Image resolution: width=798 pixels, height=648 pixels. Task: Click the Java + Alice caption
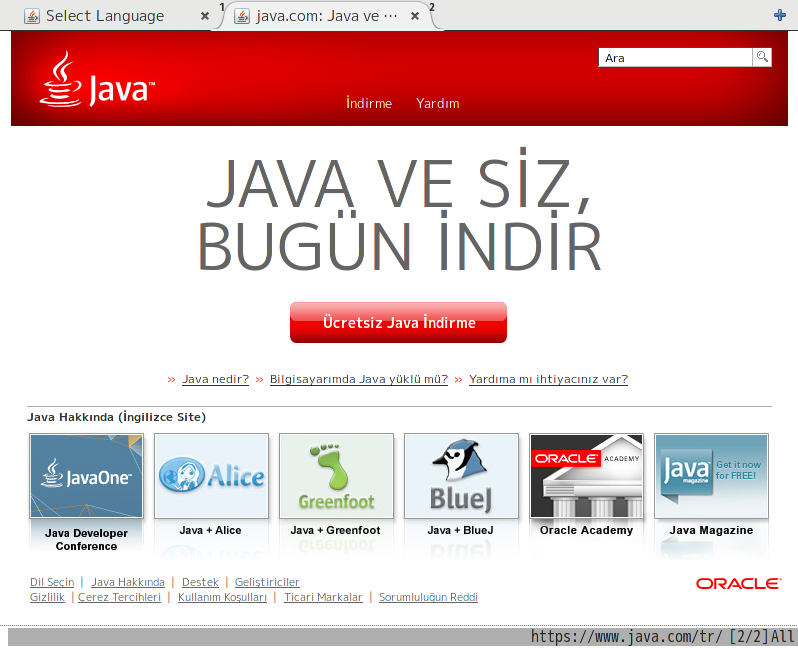pyautogui.click(x=210, y=530)
